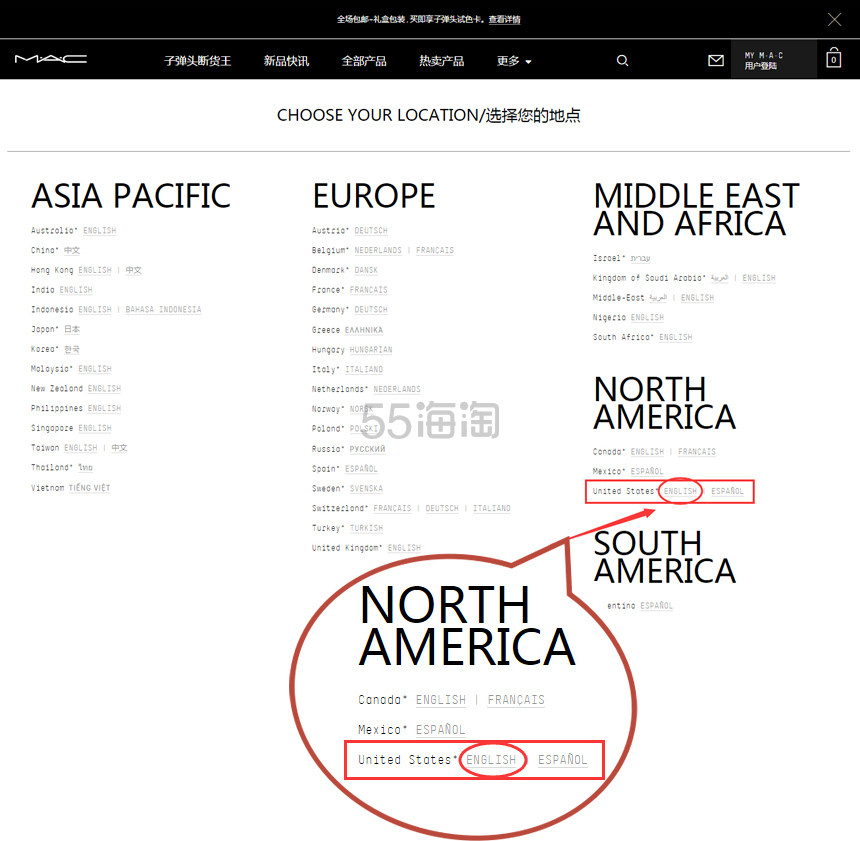Select Taiwan 中文 link

[x=119, y=448]
